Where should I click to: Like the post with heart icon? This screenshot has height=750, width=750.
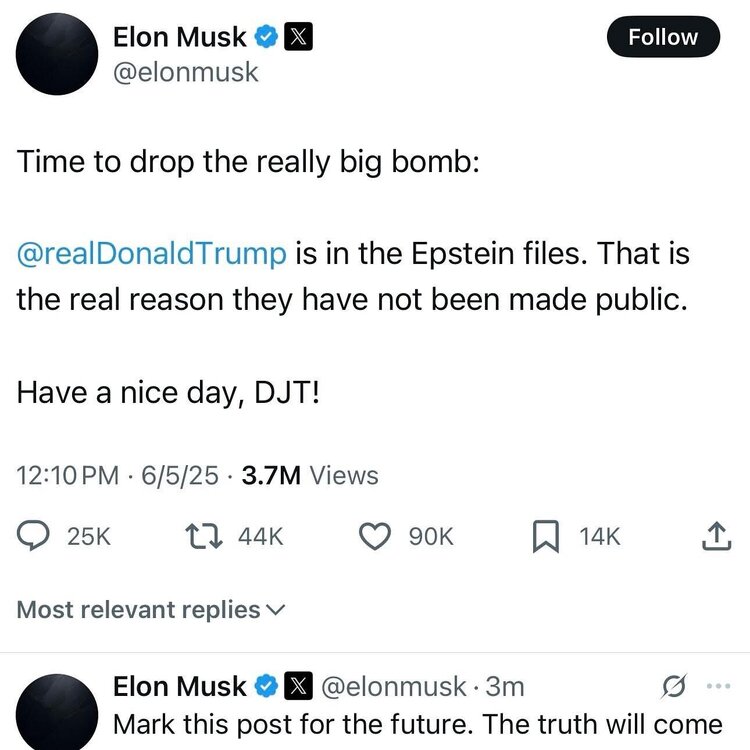click(x=374, y=537)
